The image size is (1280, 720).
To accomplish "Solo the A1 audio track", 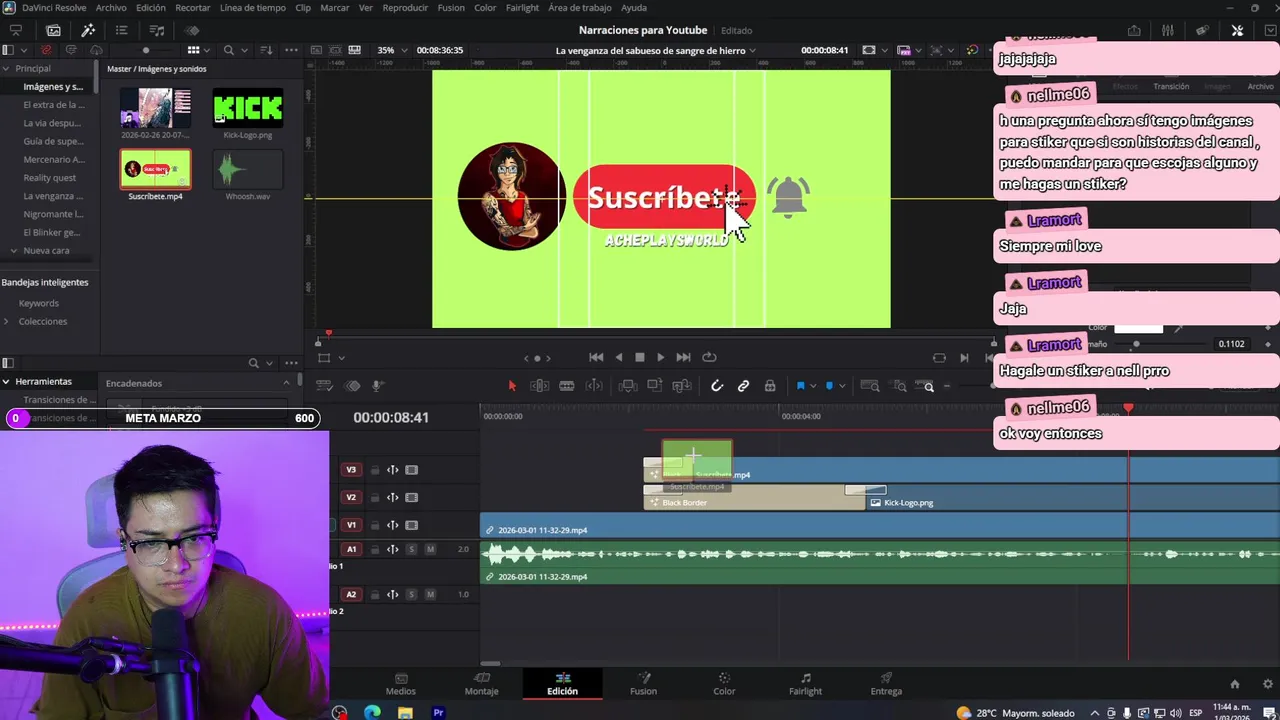I will pyautogui.click(x=411, y=549).
